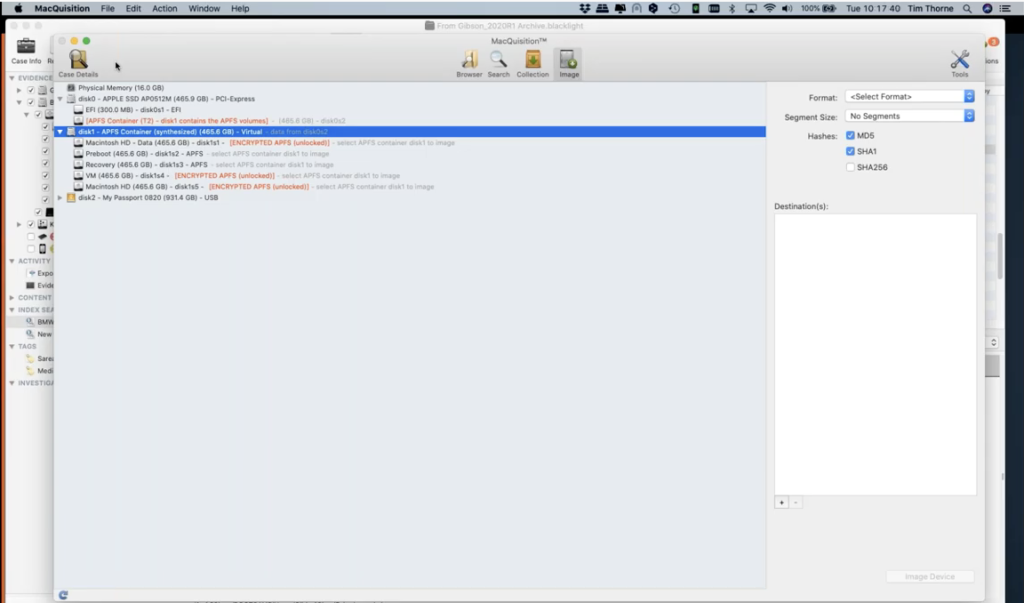Open the Tools wrench-and-screwdriver icon
This screenshot has height=603, width=1024.
(959, 63)
